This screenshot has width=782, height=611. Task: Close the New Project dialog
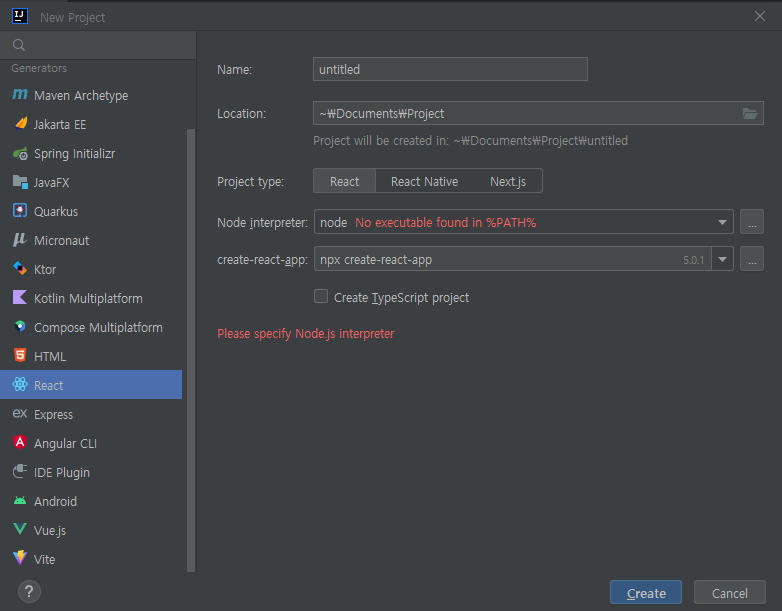(760, 16)
